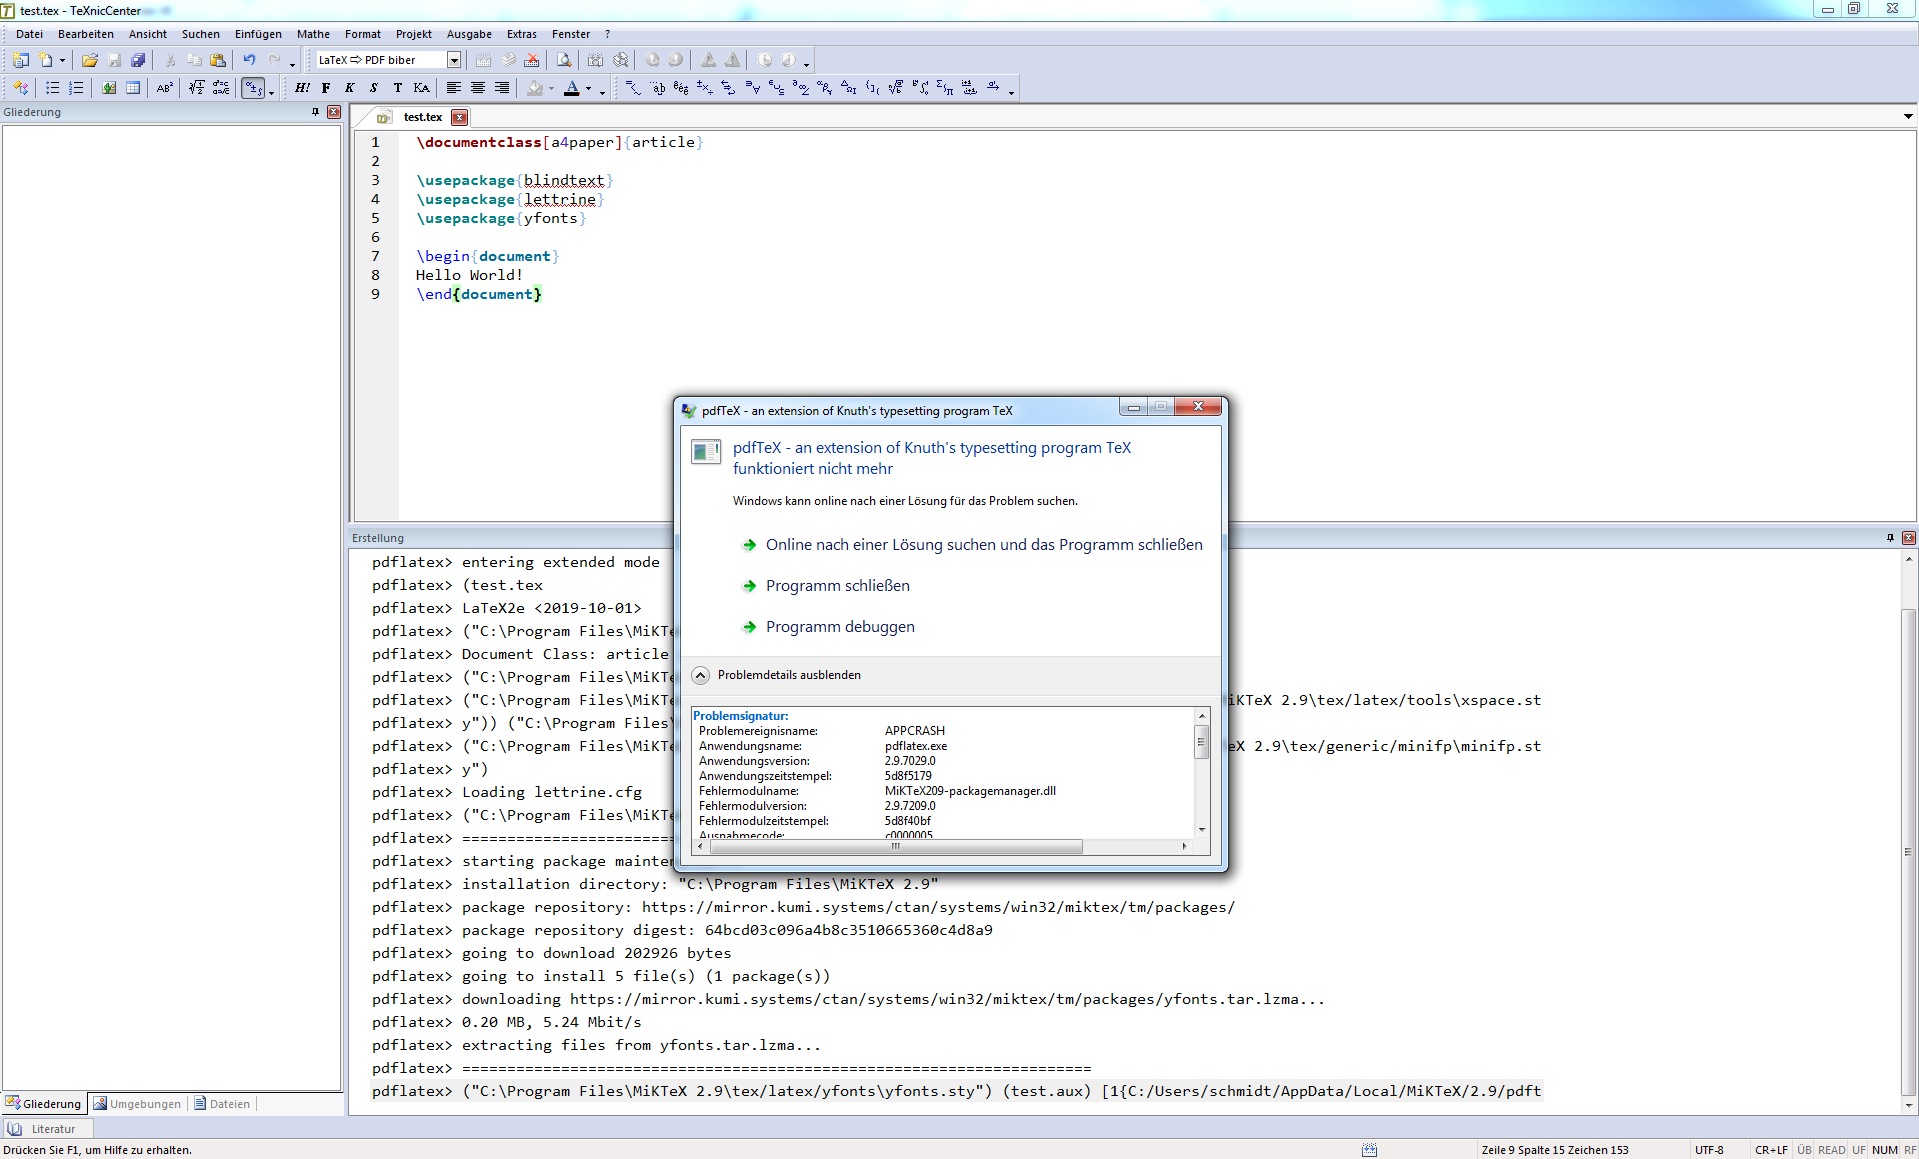The height and width of the screenshot is (1159, 1919).
Task: Apply italic with the K icon
Action: [350, 88]
